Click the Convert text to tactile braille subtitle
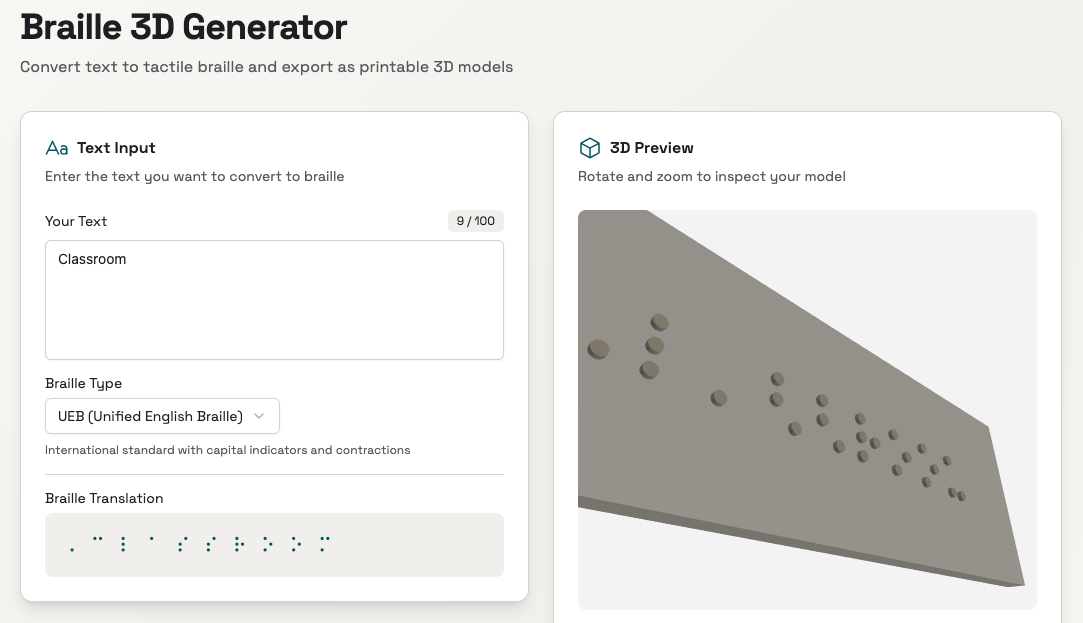The height and width of the screenshot is (623, 1083). point(266,68)
